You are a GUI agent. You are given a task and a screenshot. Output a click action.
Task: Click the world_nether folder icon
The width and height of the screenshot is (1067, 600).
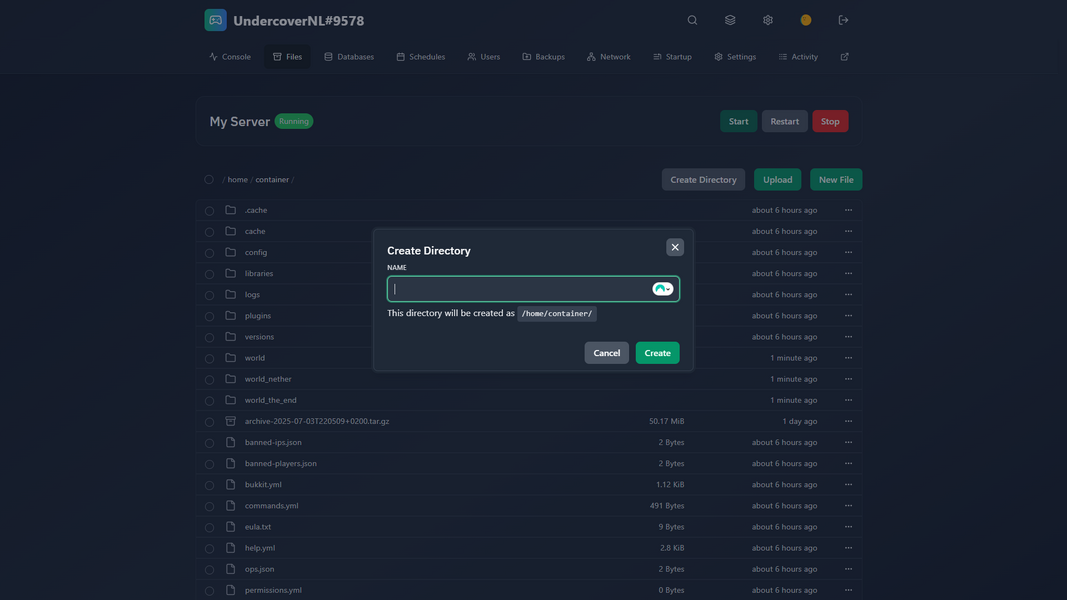point(231,379)
